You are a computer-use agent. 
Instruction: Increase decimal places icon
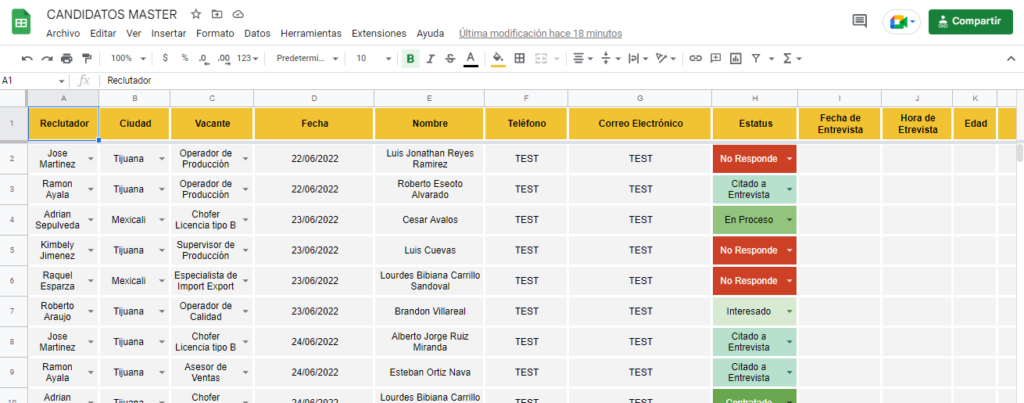click(223, 59)
